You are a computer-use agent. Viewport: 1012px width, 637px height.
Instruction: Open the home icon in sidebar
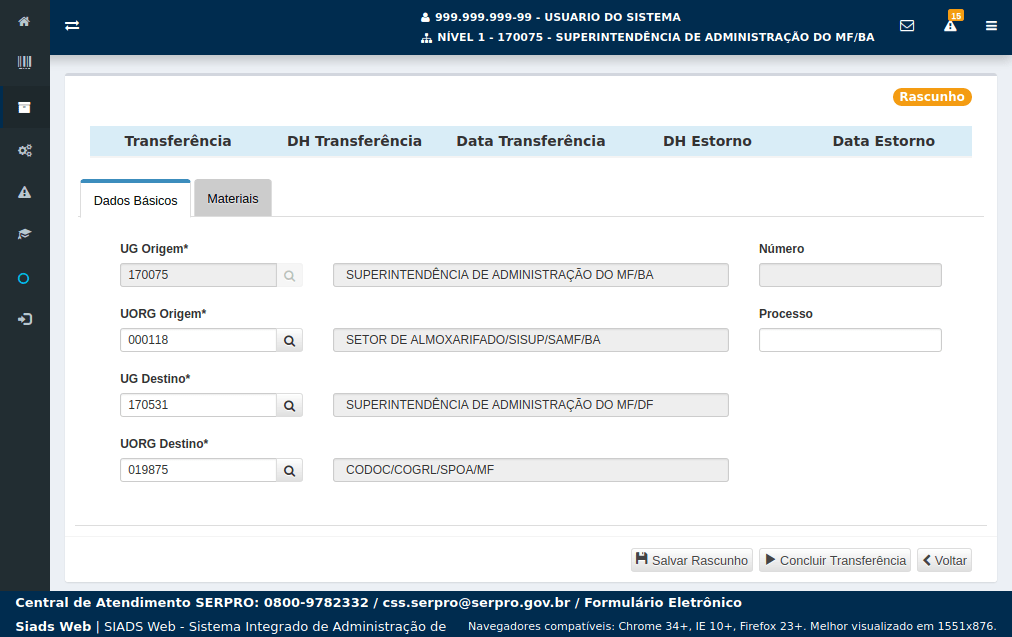click(24, 21)
